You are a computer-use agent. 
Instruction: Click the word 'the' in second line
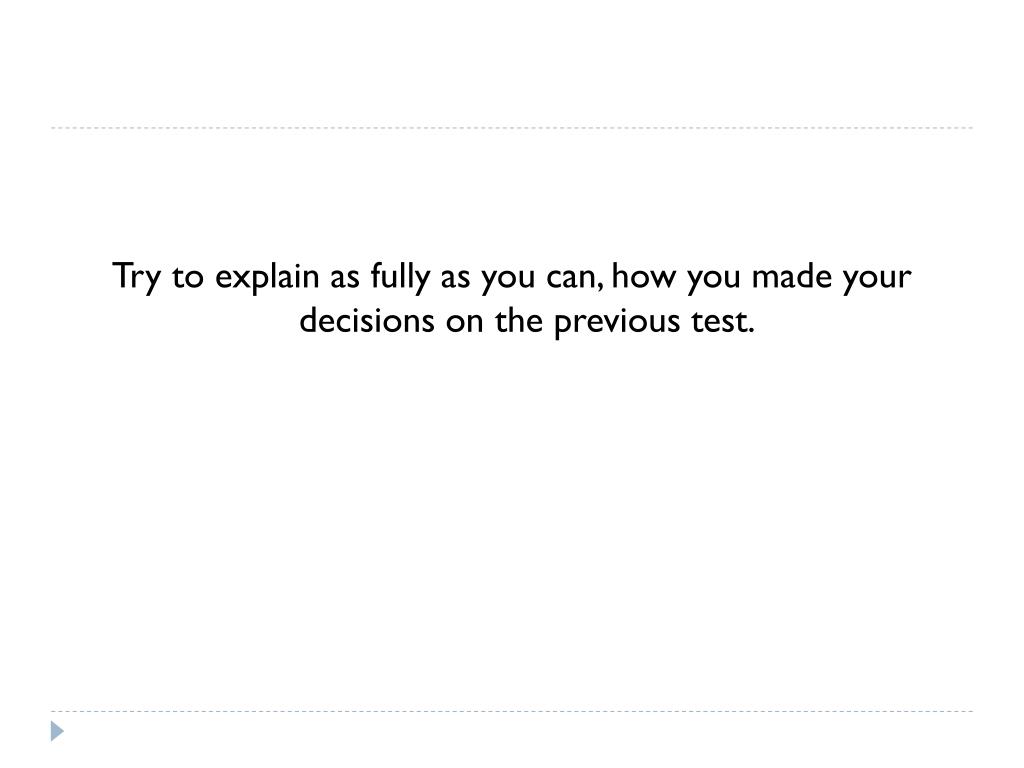(519, 321)
